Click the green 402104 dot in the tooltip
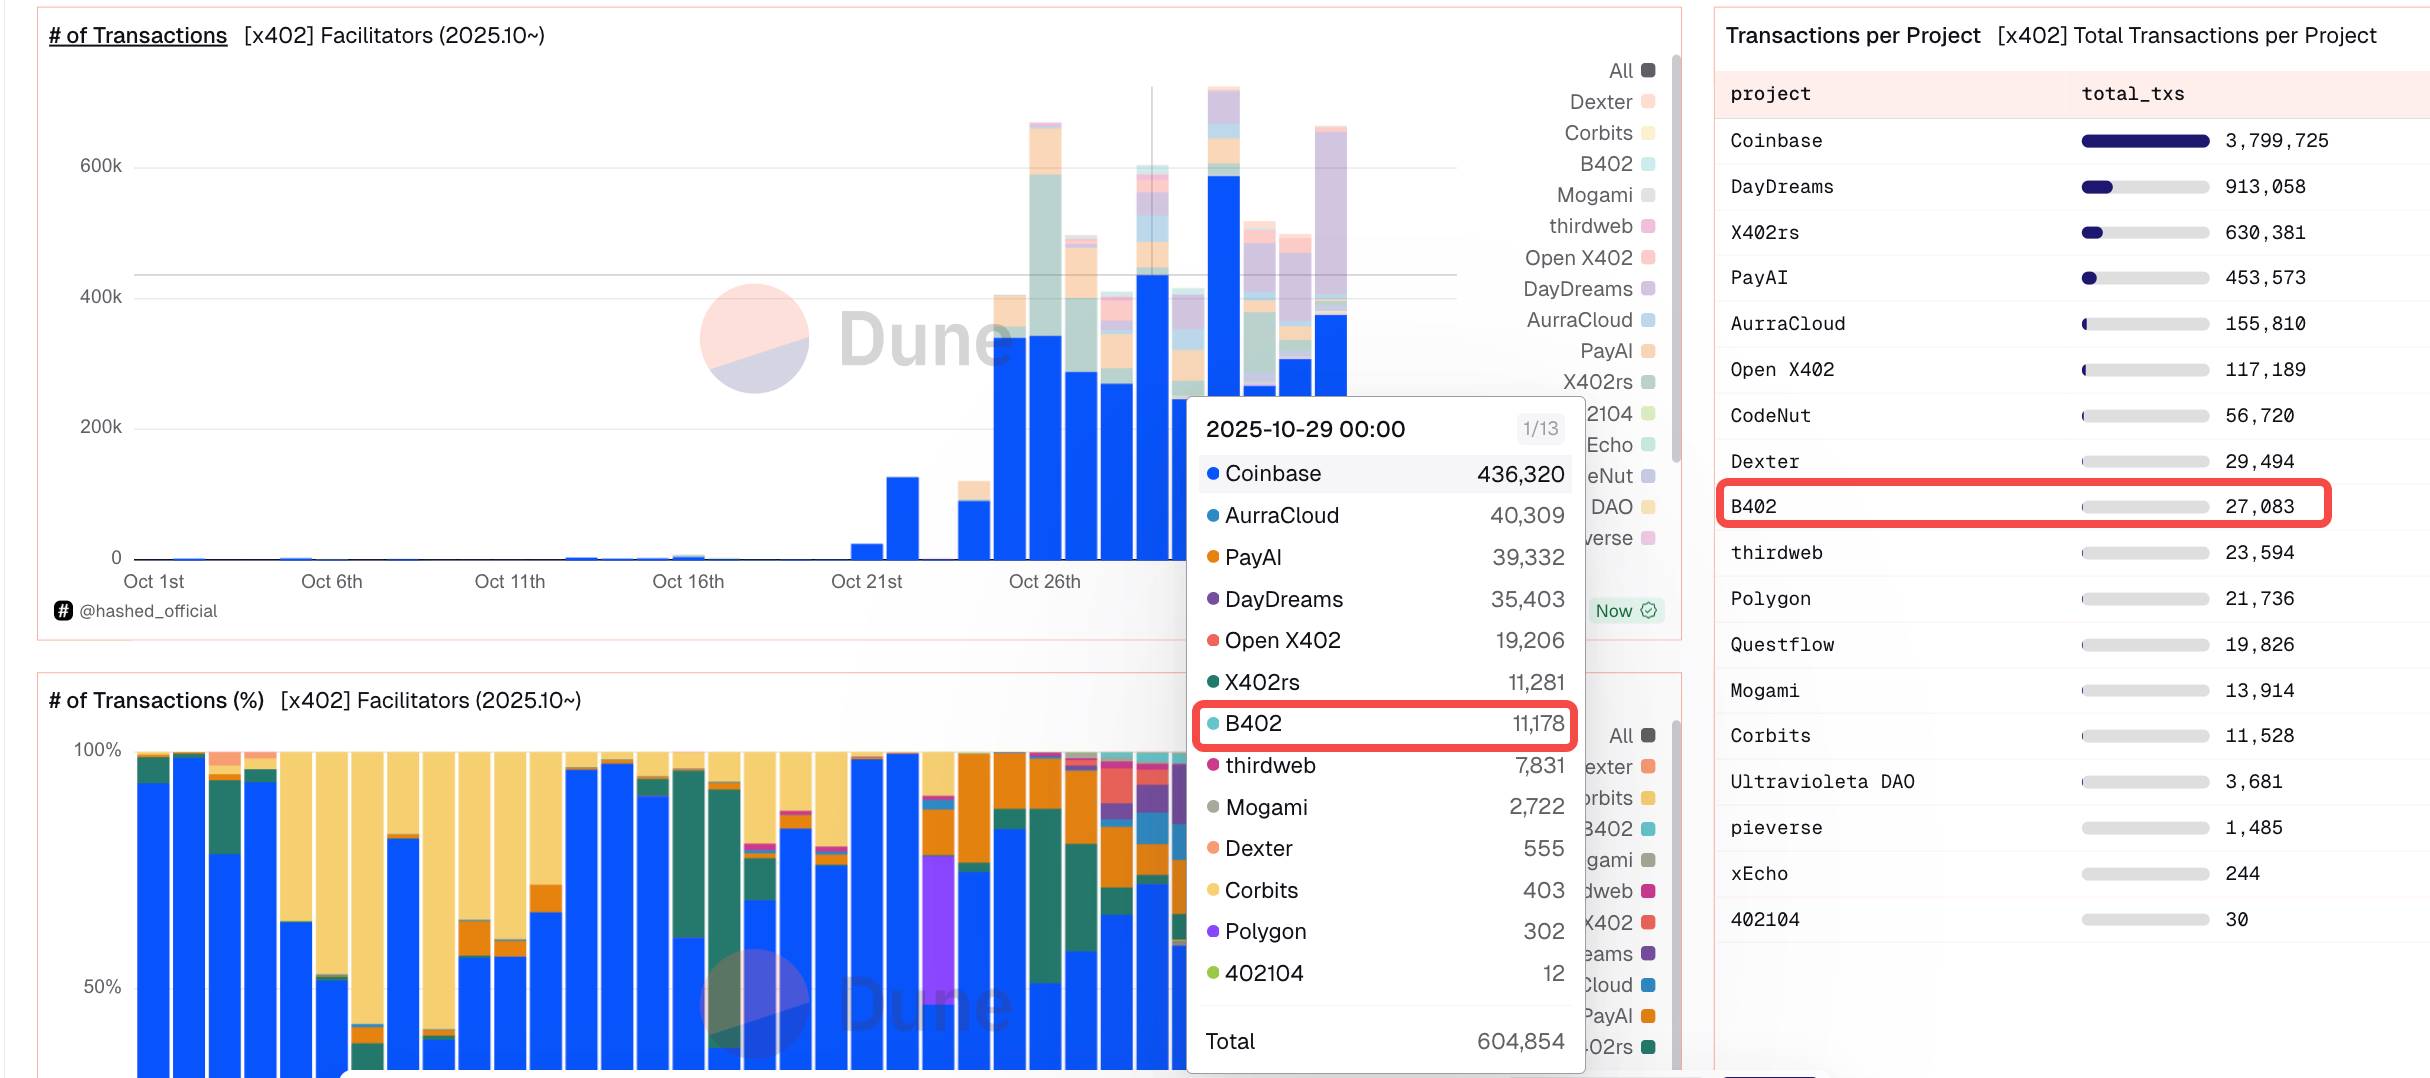Image resolution: width=2430 pixels, height=1078 pixels. click(x=1213, y=974)
